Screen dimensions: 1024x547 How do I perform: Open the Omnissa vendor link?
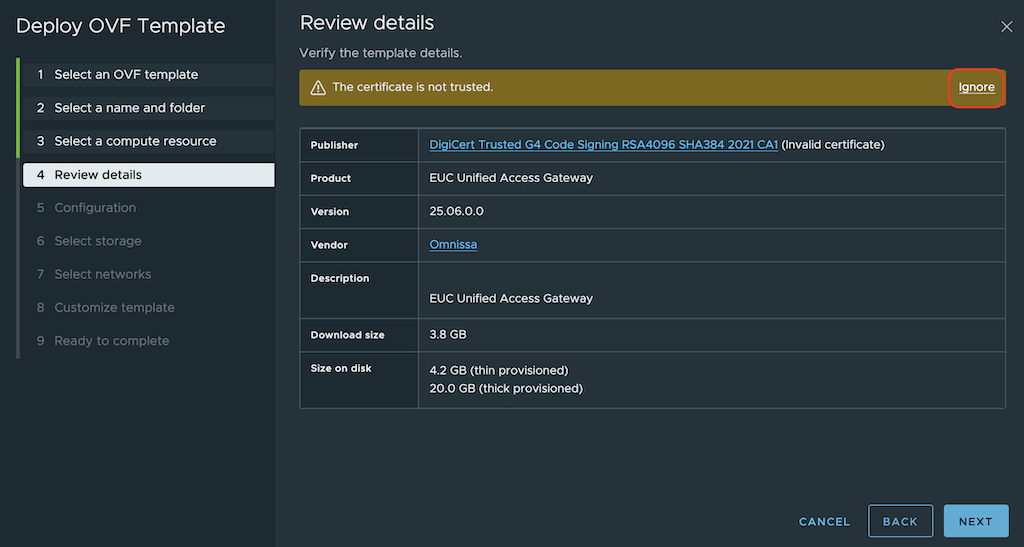tap(453, 245)
